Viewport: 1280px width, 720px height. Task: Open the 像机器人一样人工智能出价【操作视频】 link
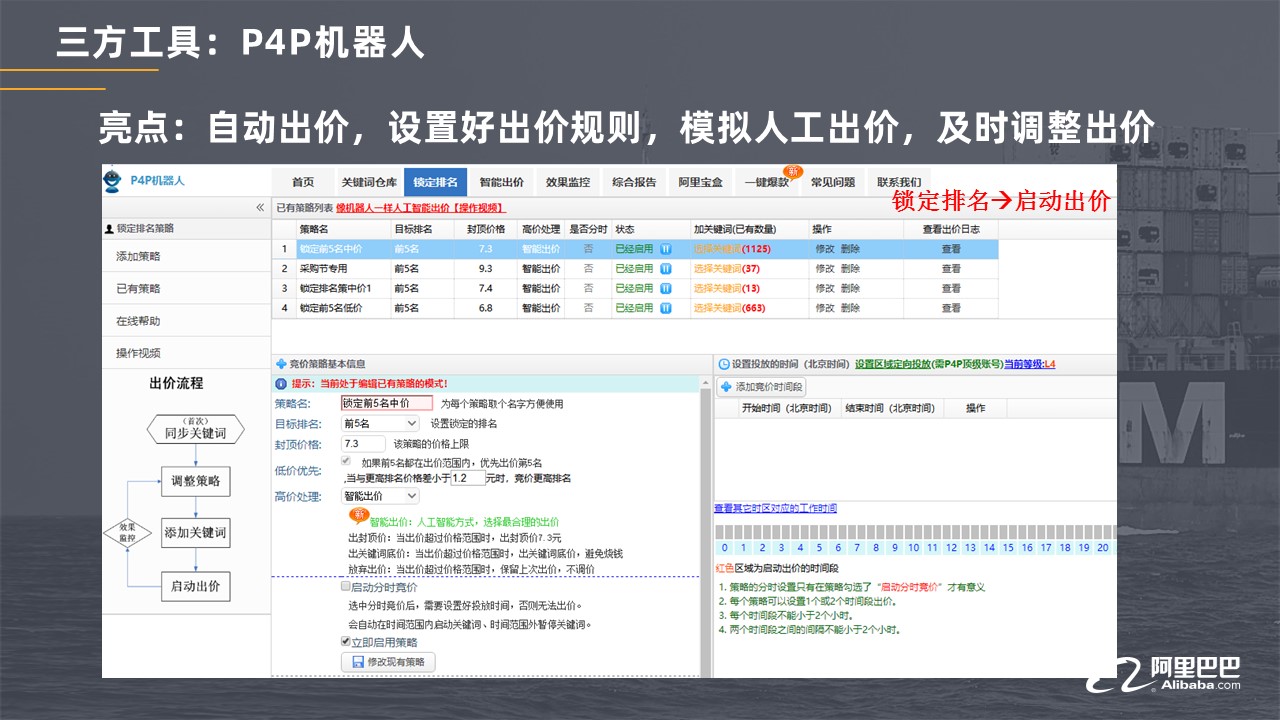[x=421, y=208]
